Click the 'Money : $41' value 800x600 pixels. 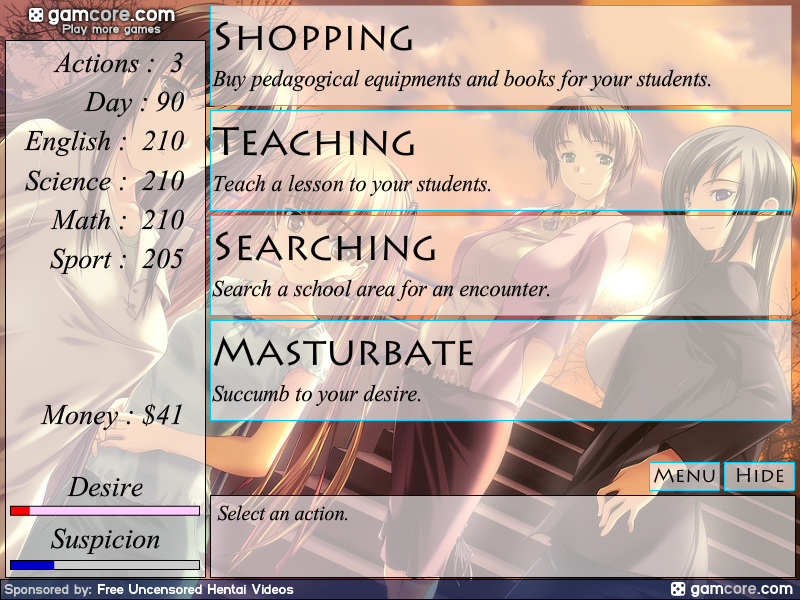click(112, 415)
